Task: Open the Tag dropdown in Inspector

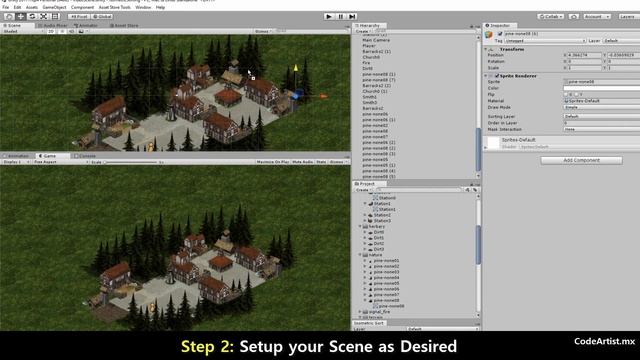Action: tap(545, 41)
